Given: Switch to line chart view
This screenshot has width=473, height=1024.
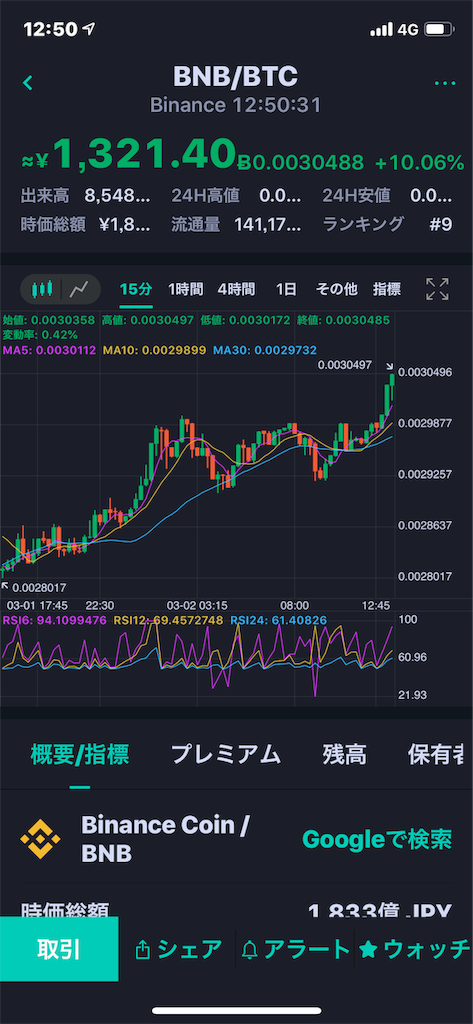Looking at the screenshot, I should click(x=80, y=289).
